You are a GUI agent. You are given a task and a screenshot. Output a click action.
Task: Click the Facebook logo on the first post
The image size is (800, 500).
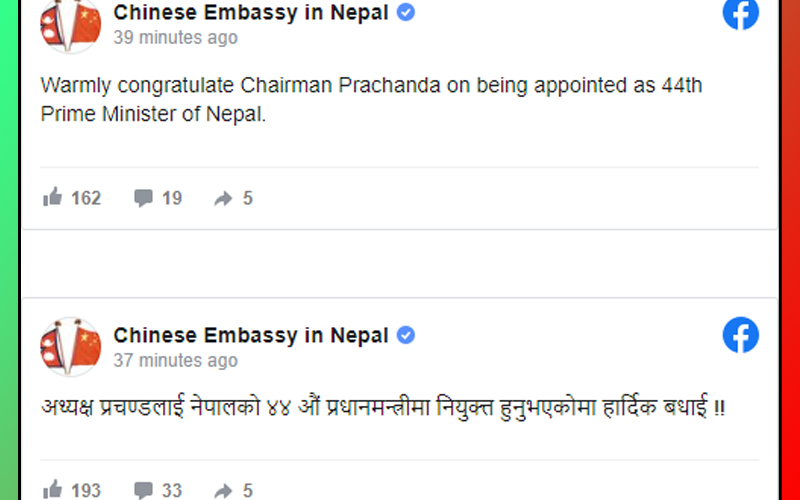tap(741, 13)
